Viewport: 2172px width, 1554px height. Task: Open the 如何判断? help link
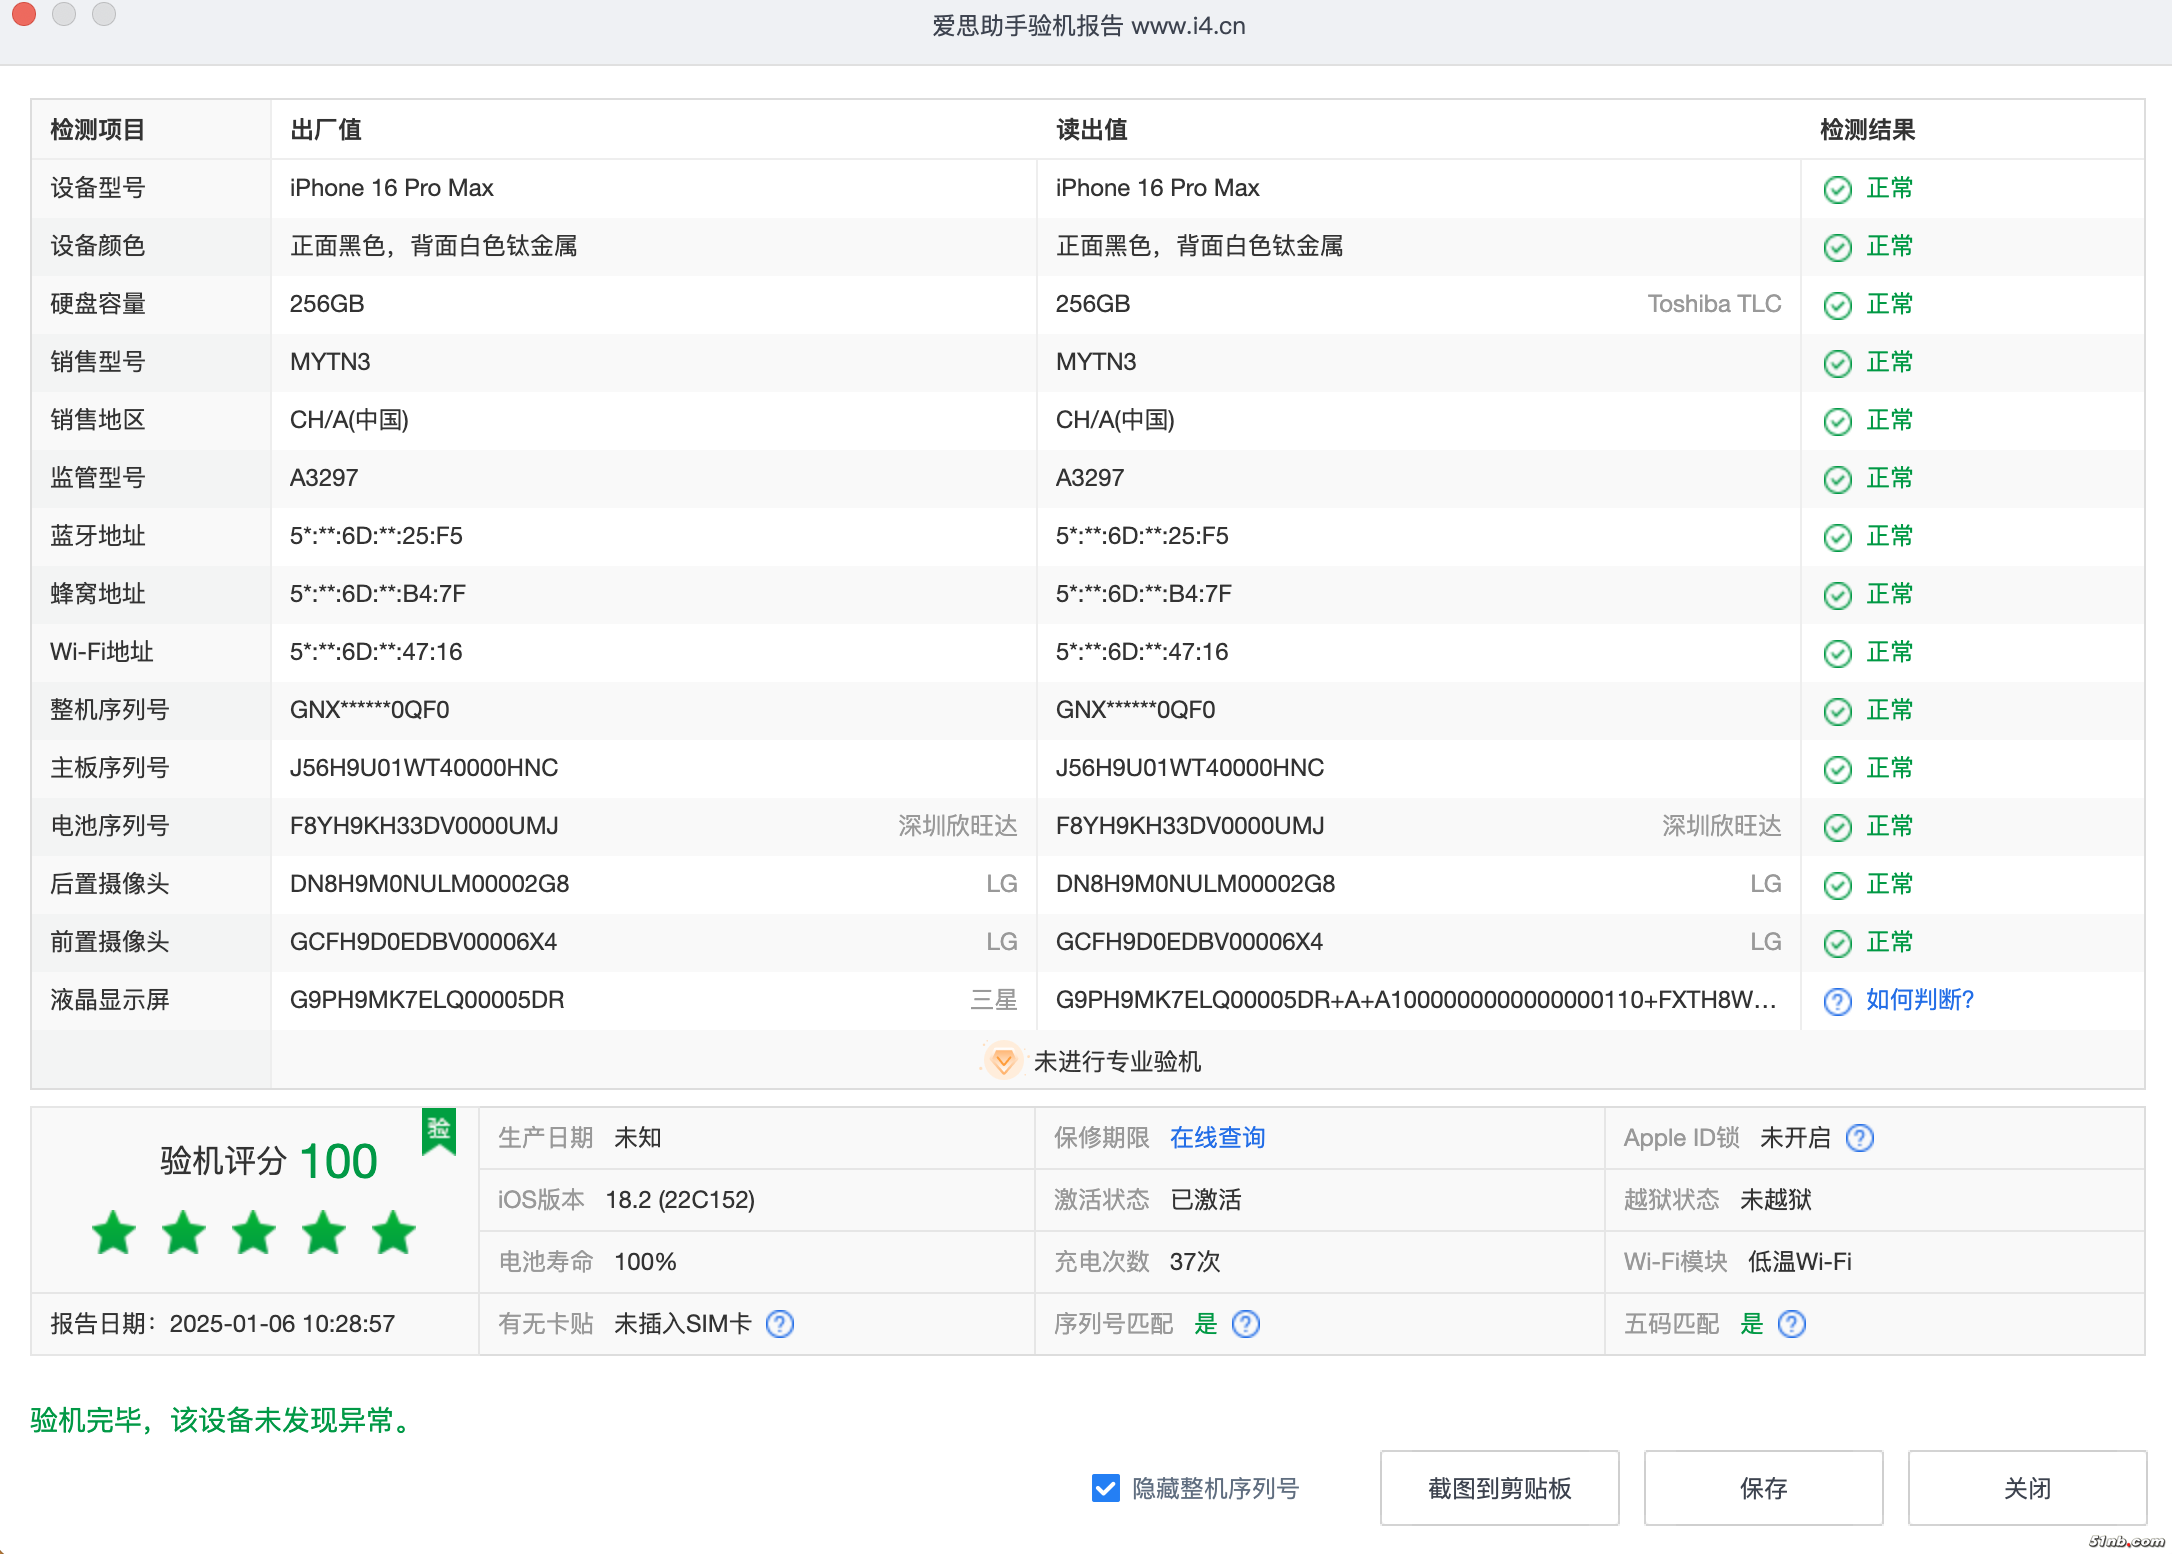pyautogui.click(x=1919, y=1000)
